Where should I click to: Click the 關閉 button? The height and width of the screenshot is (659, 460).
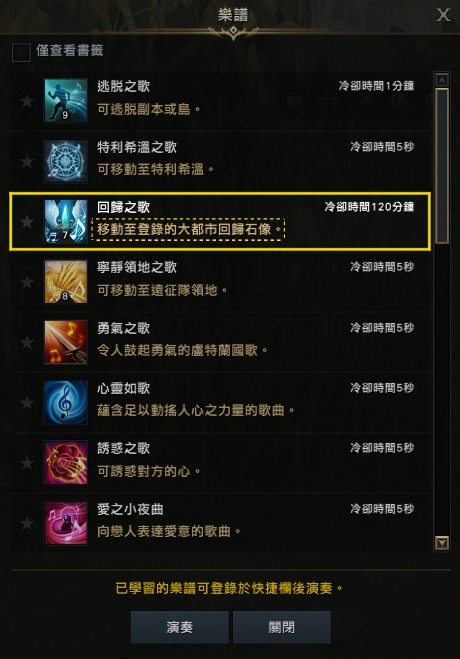tap(282, 627)
